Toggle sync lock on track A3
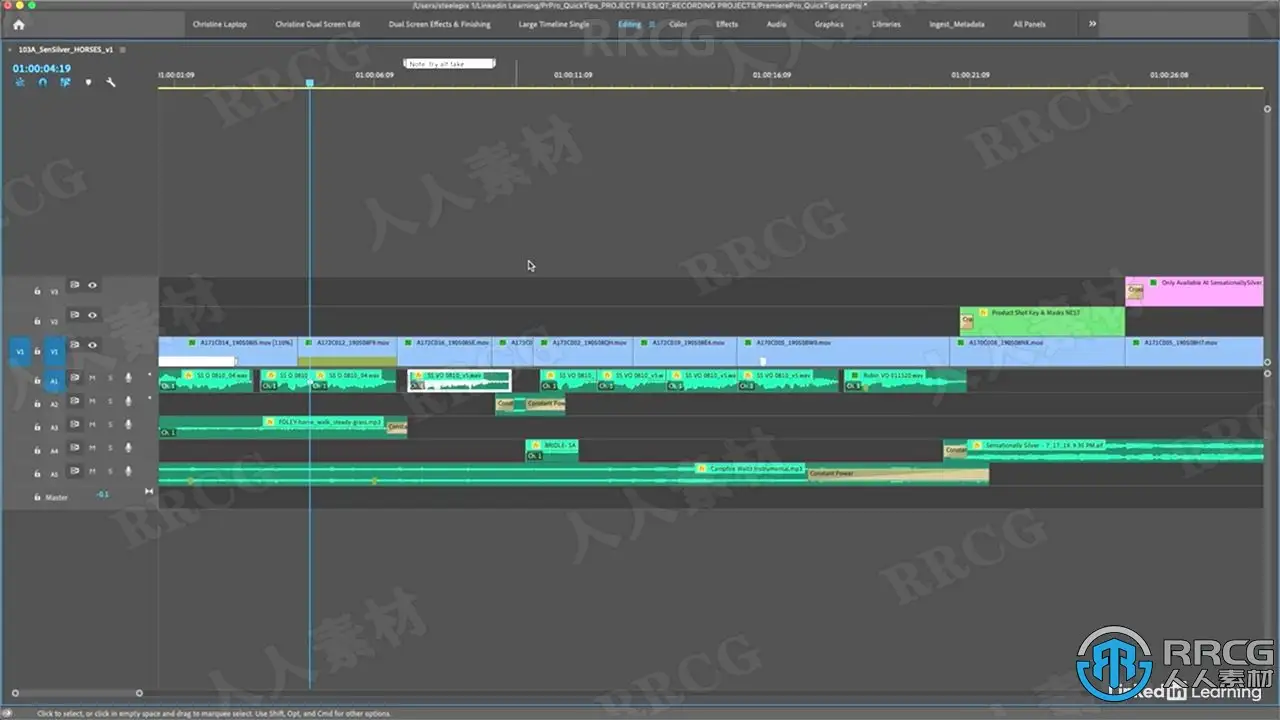 74,424
